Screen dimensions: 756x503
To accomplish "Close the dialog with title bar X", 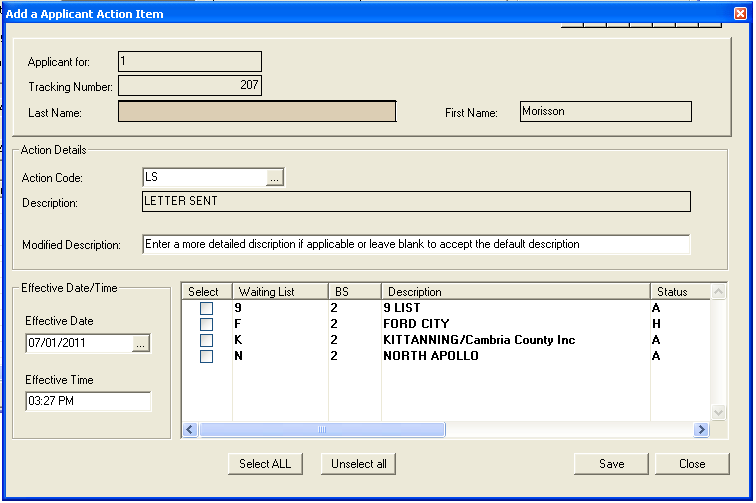I will pos(740,14).
